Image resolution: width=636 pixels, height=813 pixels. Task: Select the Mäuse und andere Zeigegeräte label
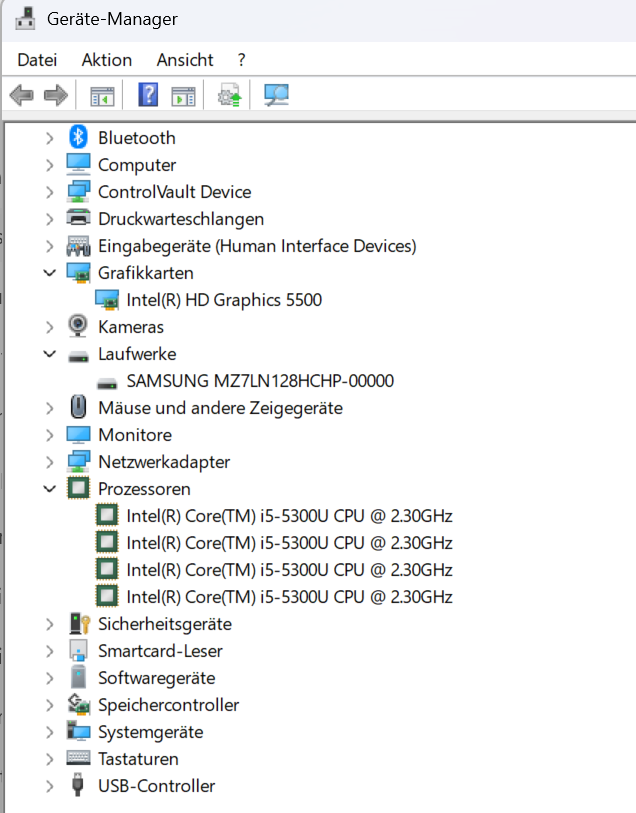click(220, 408)
